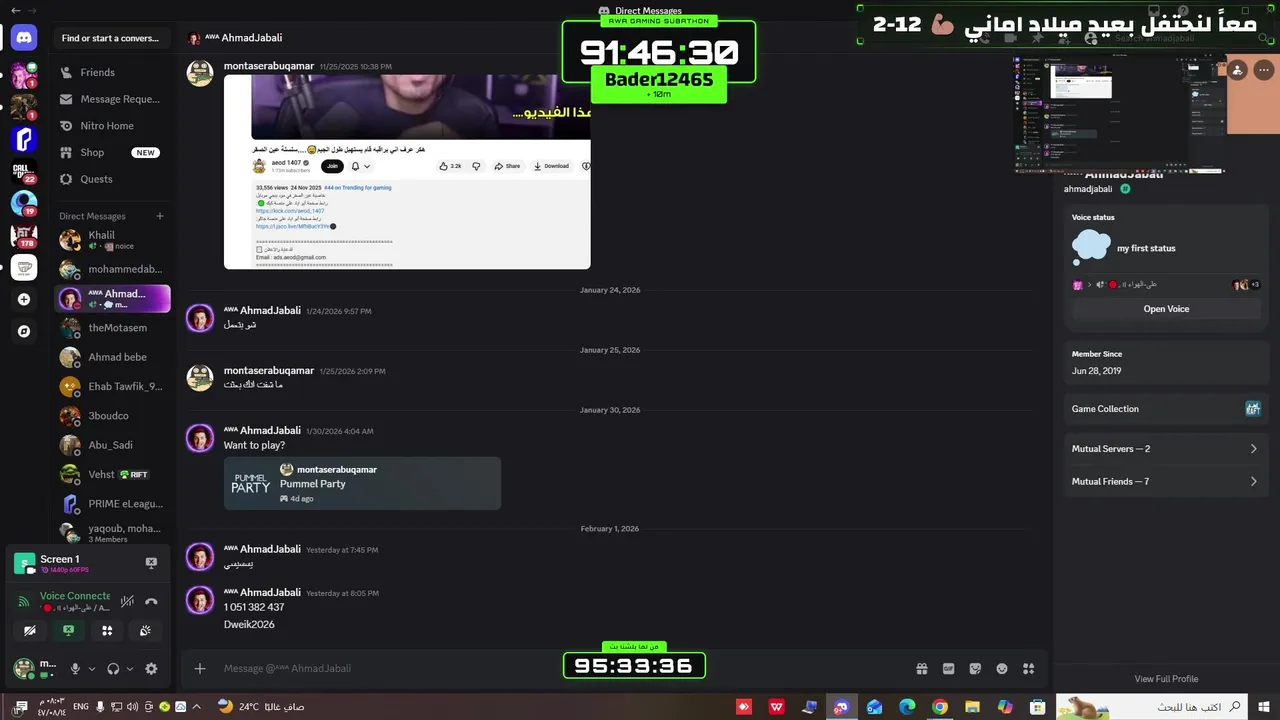
Task: Go back with the left arrow
Action: coord(15,10)
